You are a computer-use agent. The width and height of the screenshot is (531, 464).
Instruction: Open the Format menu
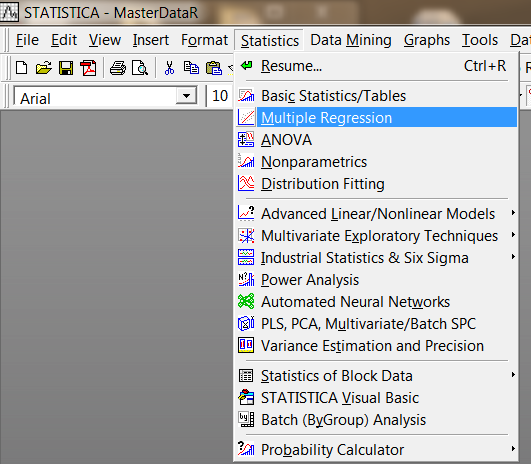(204, 40)
